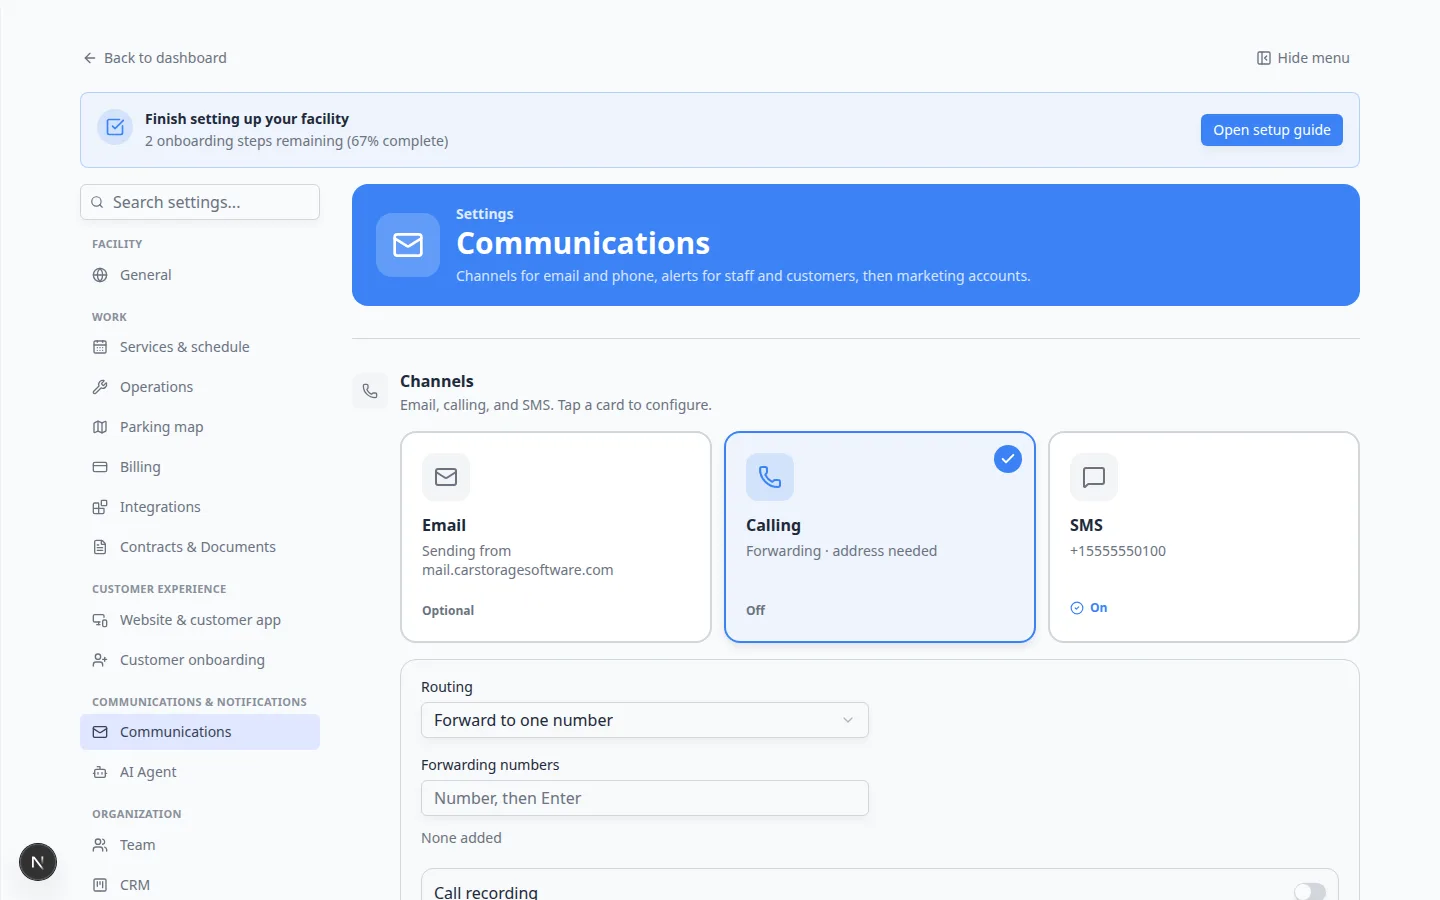Open Contracts & Documents settings

200,547
